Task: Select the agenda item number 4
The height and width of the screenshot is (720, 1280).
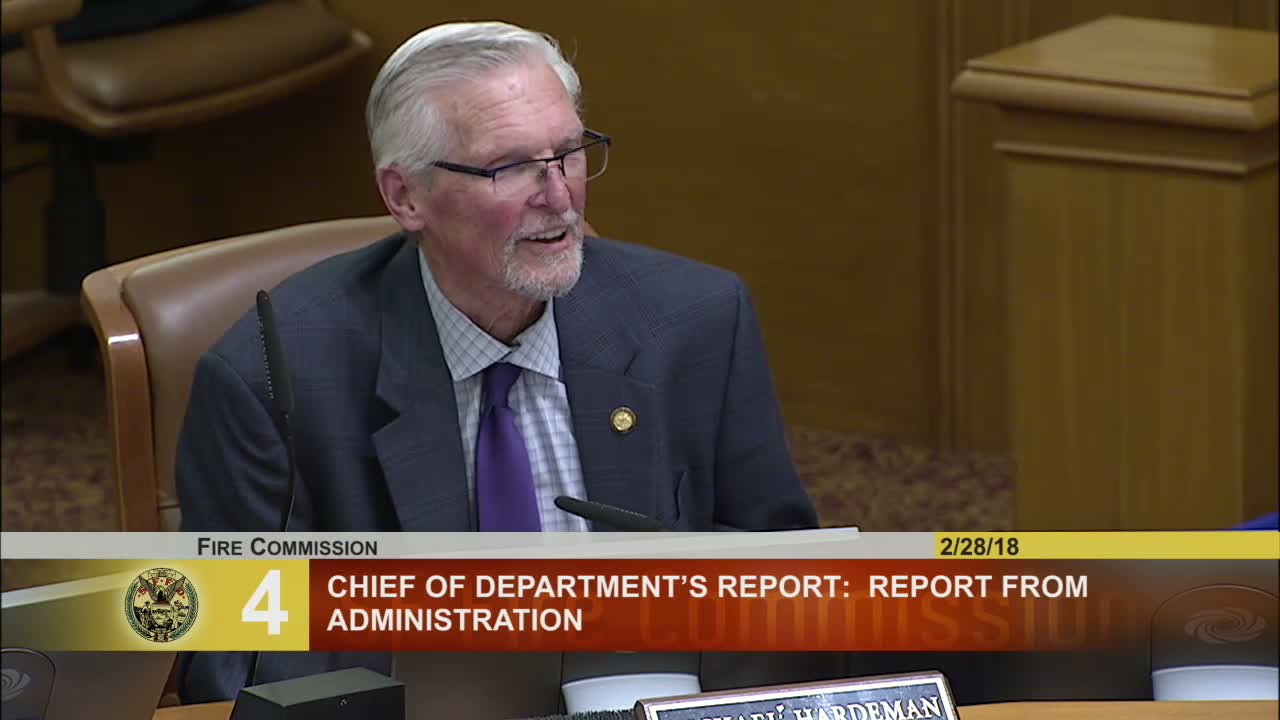Action: [x=265, y=603]
